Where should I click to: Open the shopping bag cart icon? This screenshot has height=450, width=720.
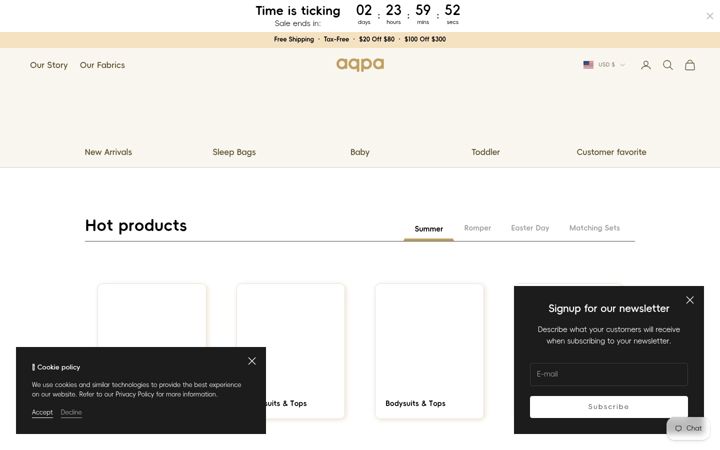tap(690, 65)
